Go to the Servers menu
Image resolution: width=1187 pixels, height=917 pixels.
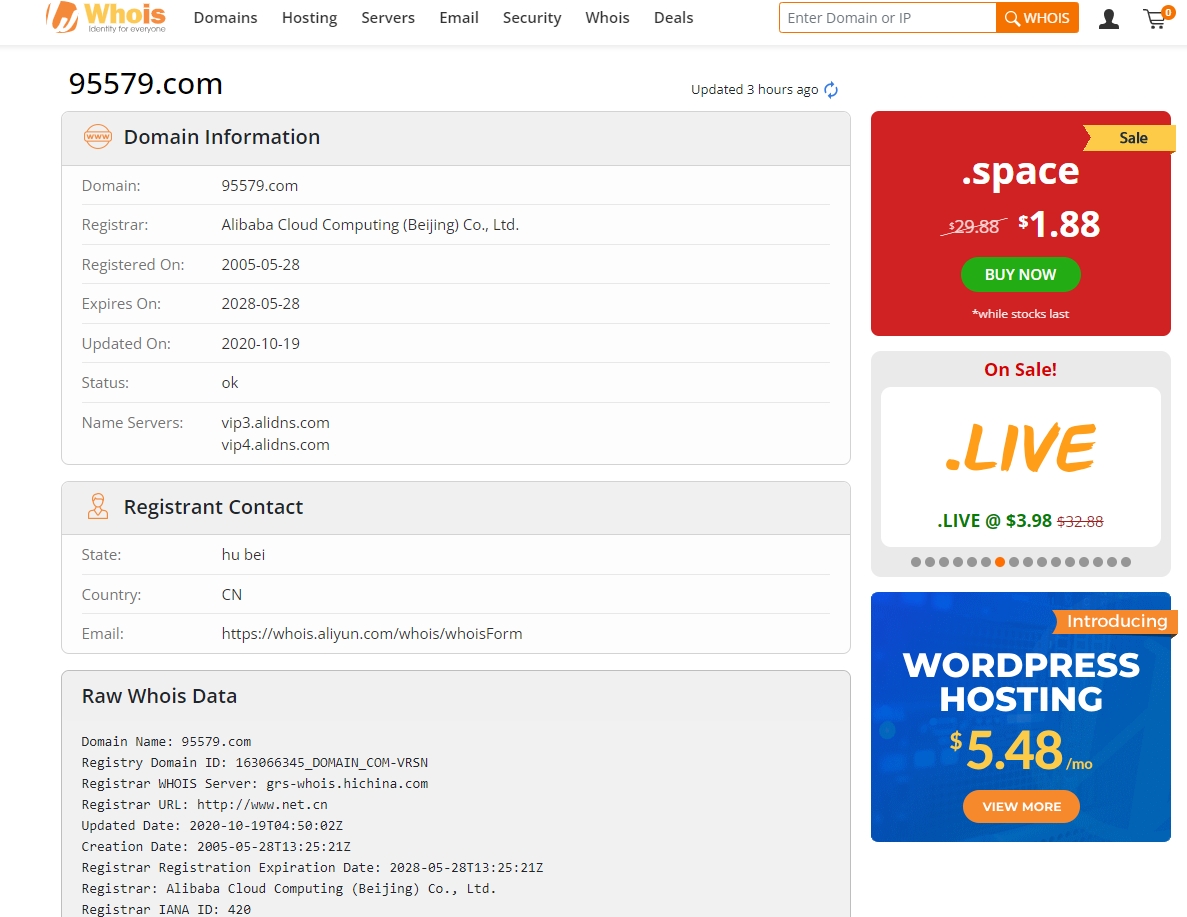[388, 18]
